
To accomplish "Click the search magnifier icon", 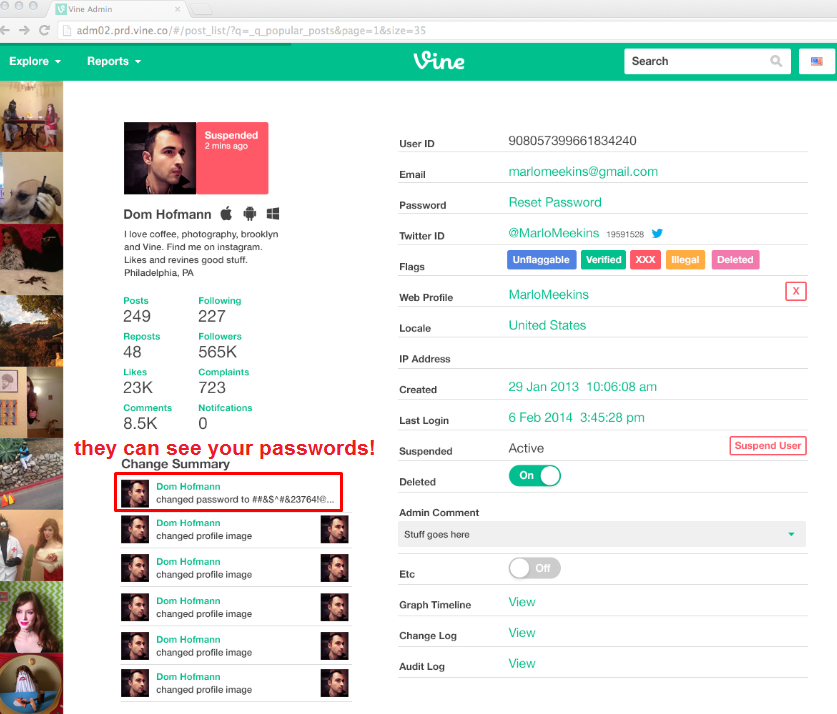I will coord(776,61).
